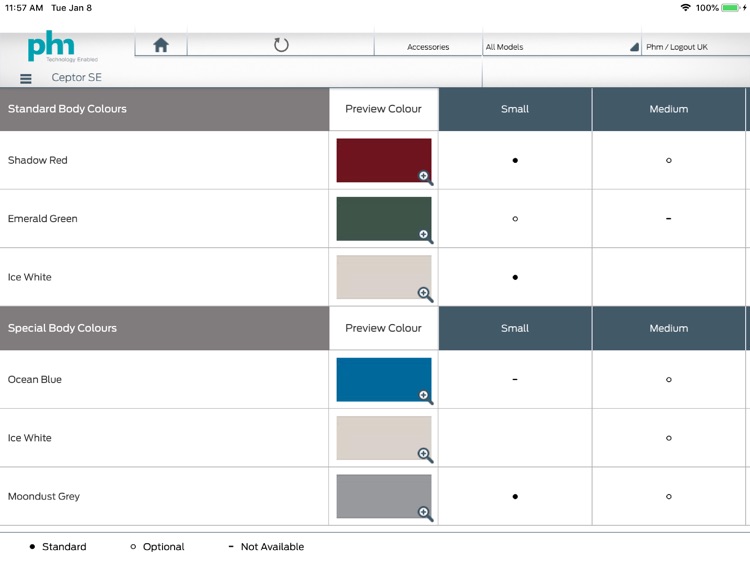The width and height of the screenshot is (750, 562).
Task: Tap Small column header under Standard Body Colours
Action: [515, 109]
